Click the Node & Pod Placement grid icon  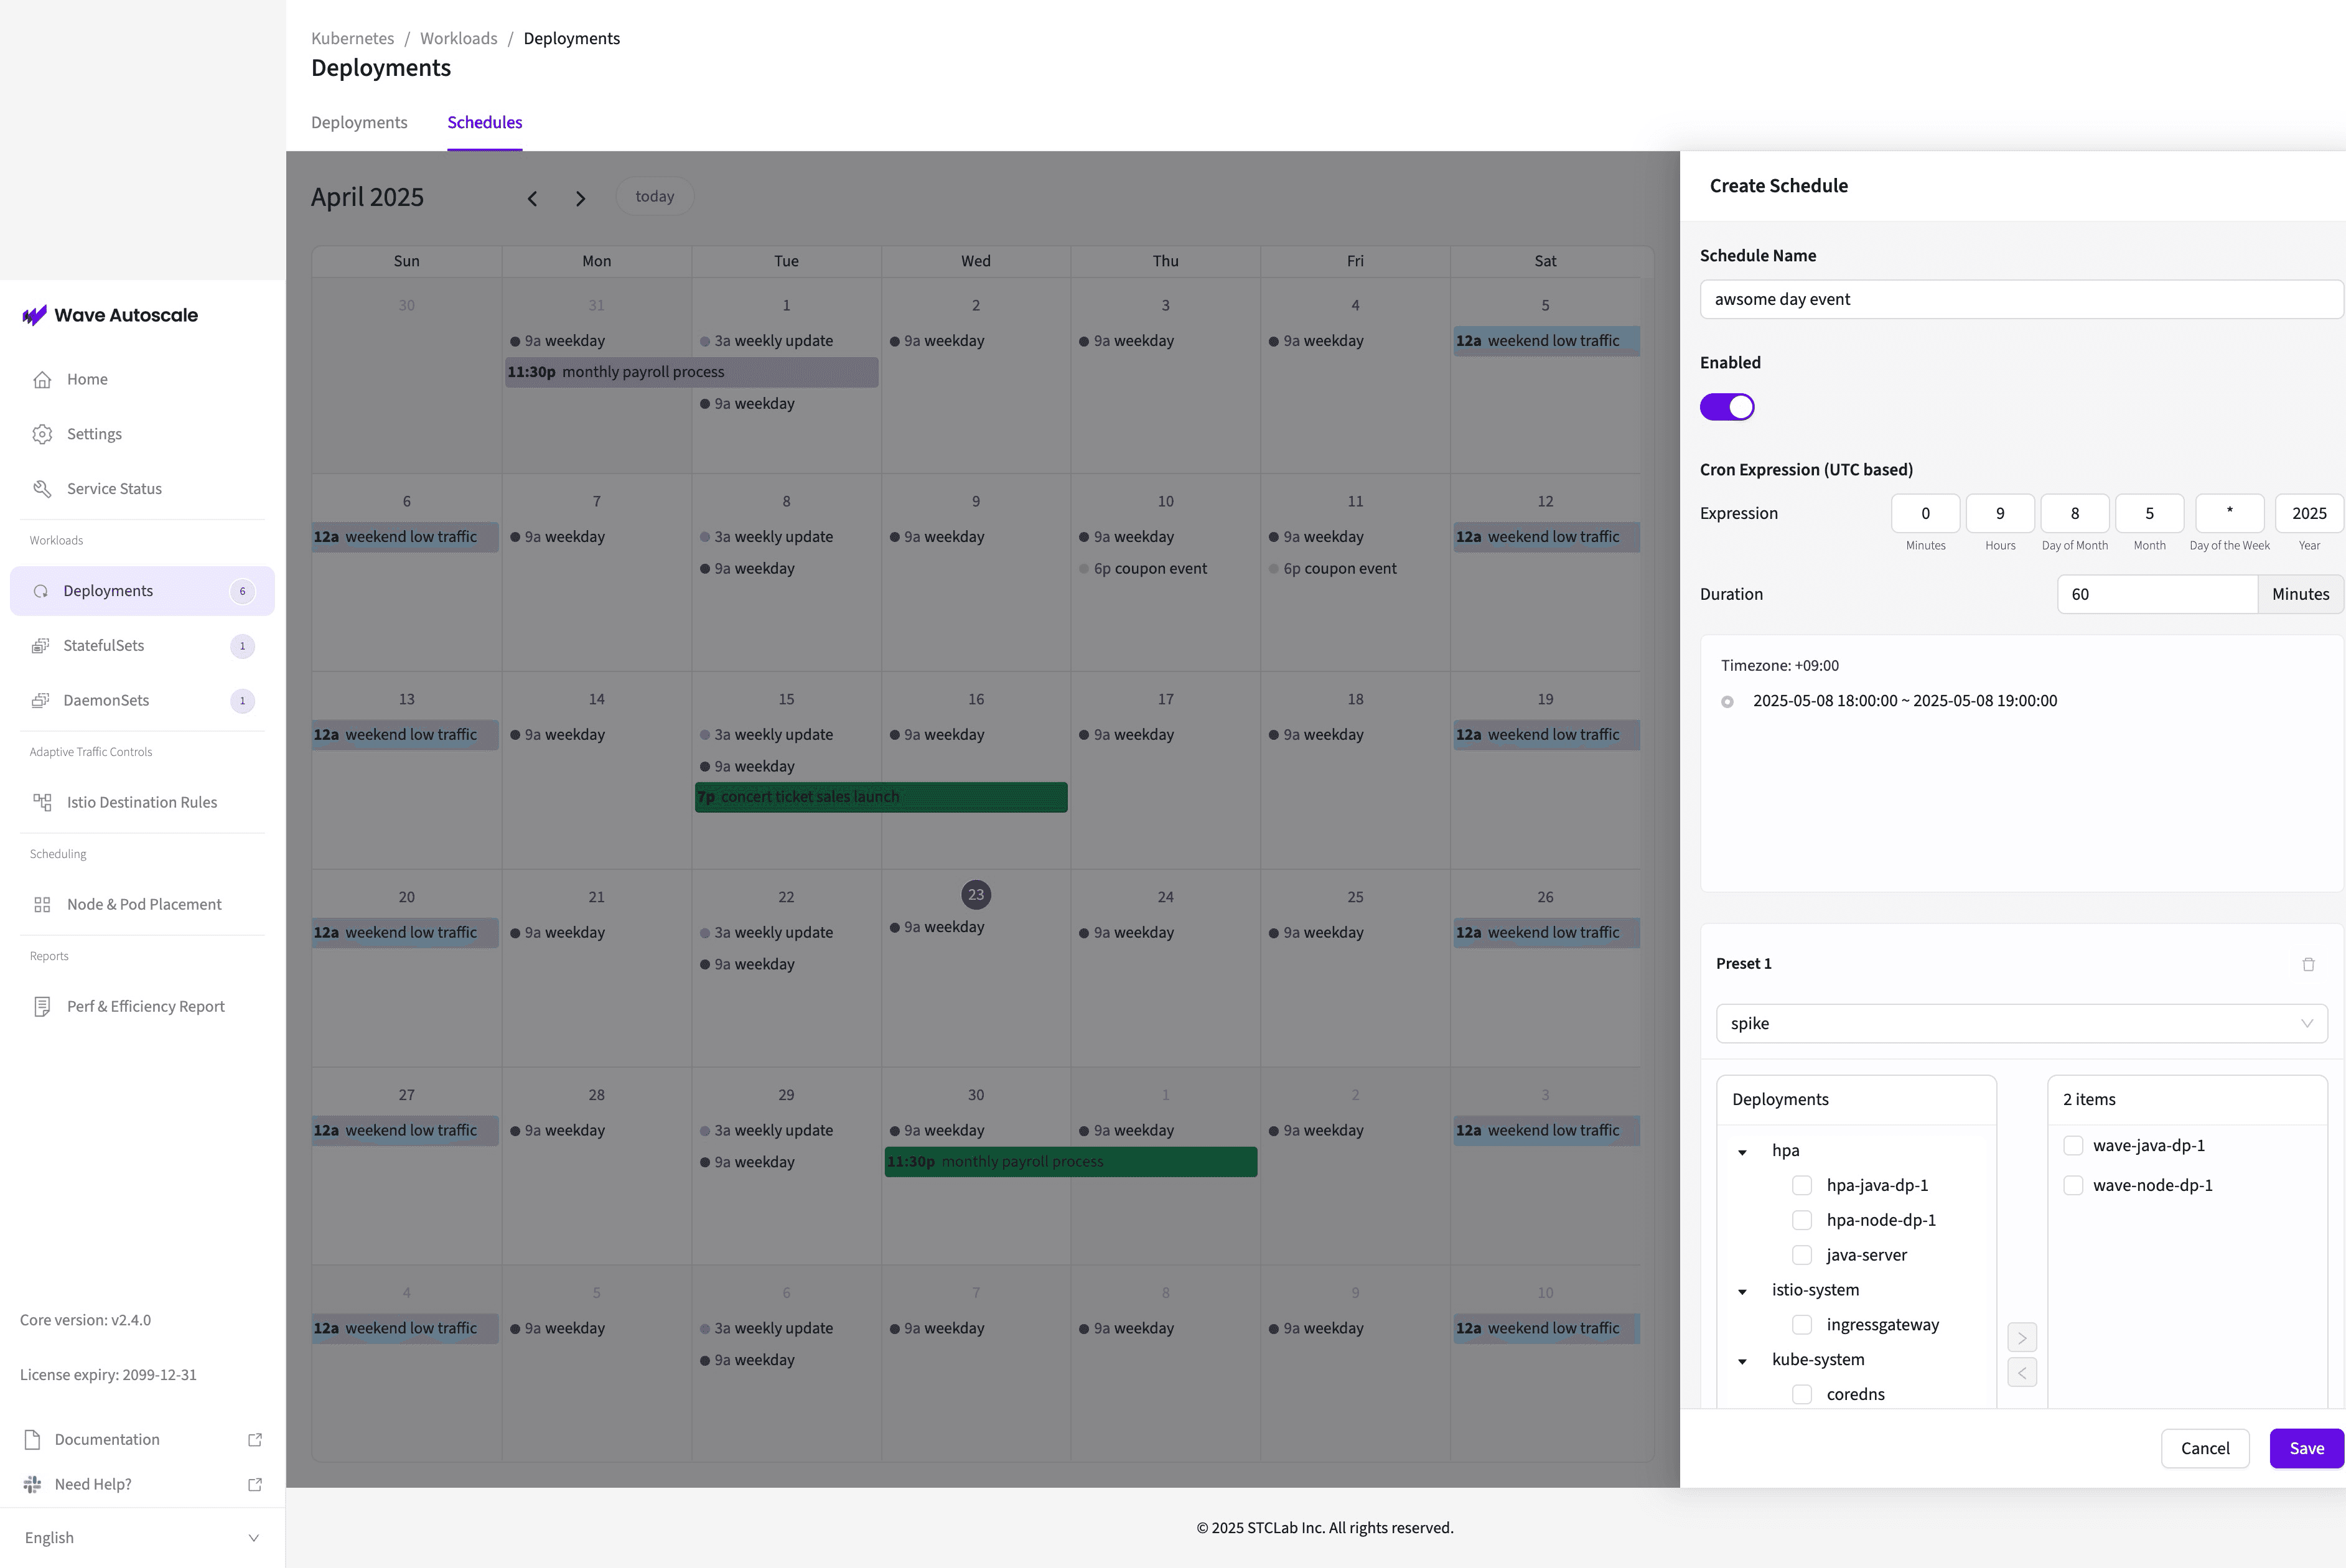(42, 905)
